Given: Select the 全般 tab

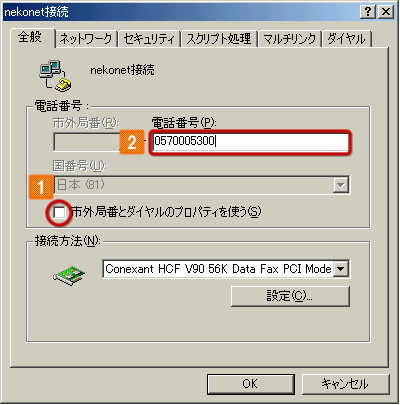Looking at the screenshot, I should (31, 37).
